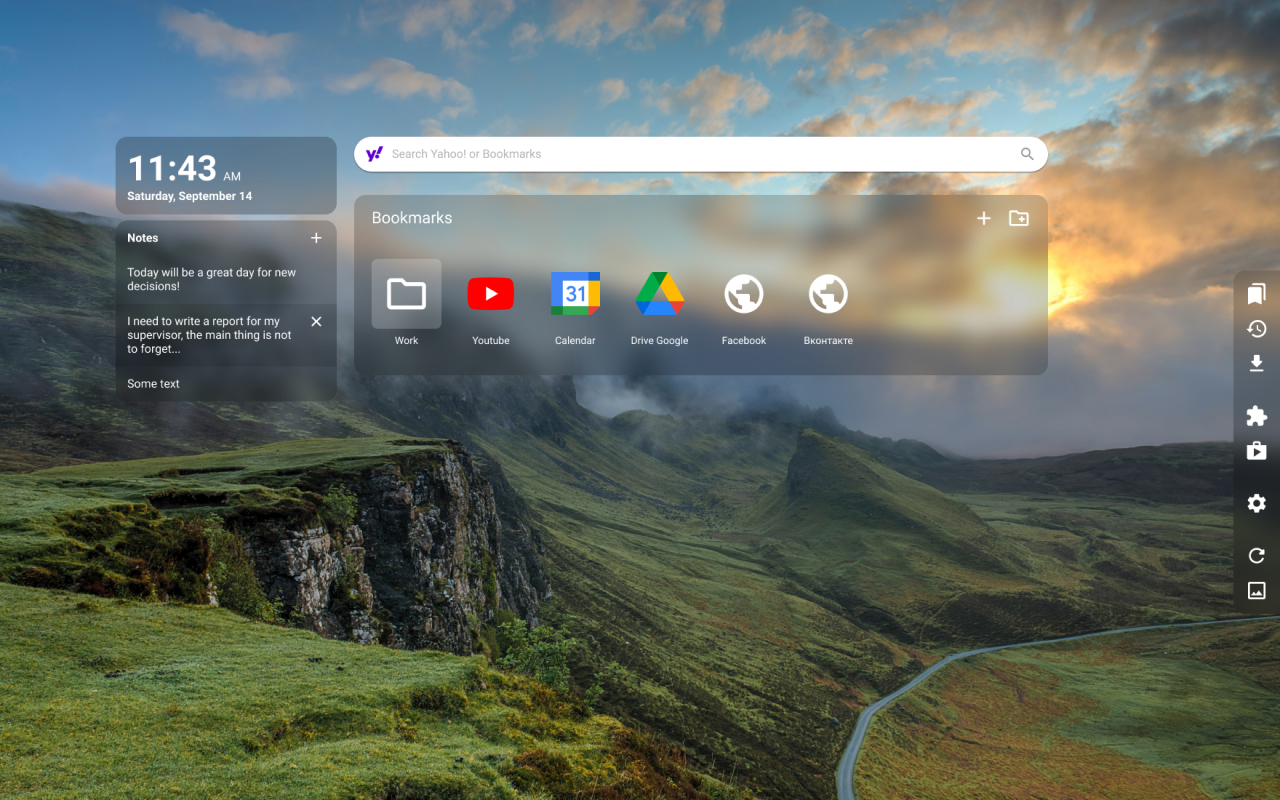This screenshot has width=1280, height=800.
Task: Click the Yahoo logo in search bar
Action: 374,154
